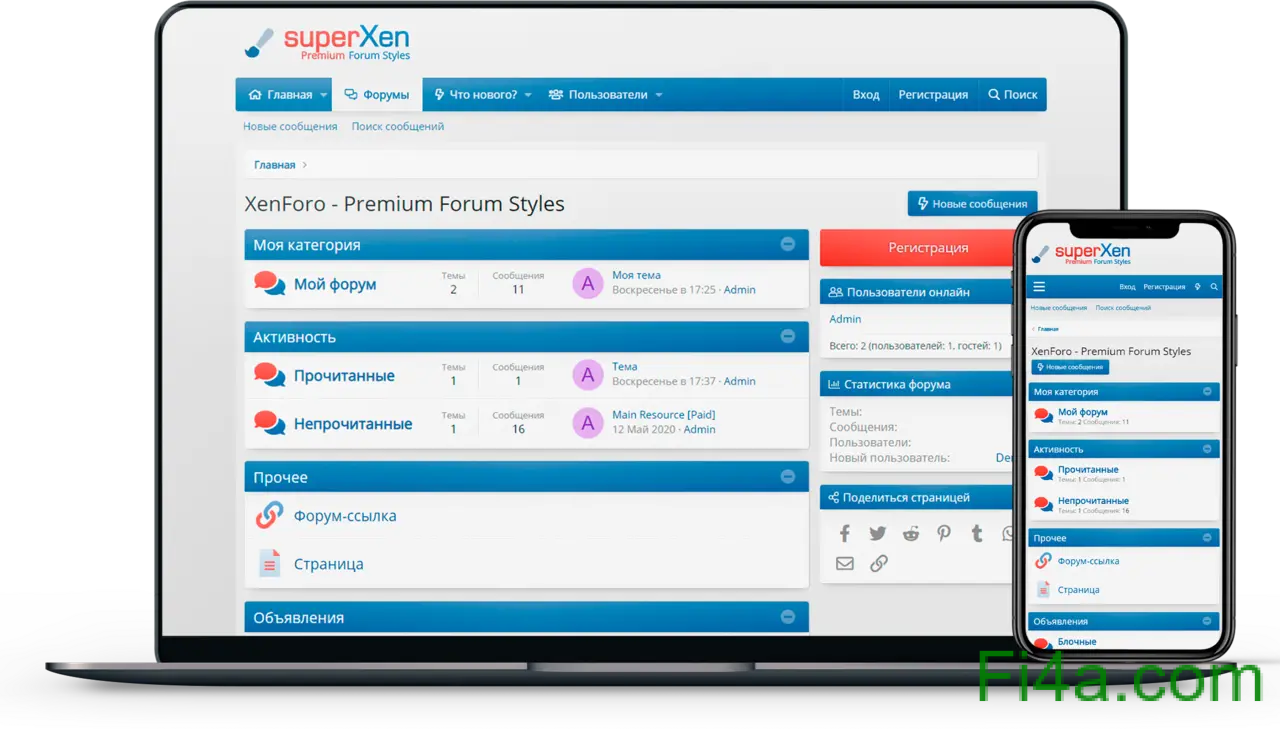Screen dimensions: 1280x729
Task: Click the email envelope share icon
Action: [x=845, y=564]
